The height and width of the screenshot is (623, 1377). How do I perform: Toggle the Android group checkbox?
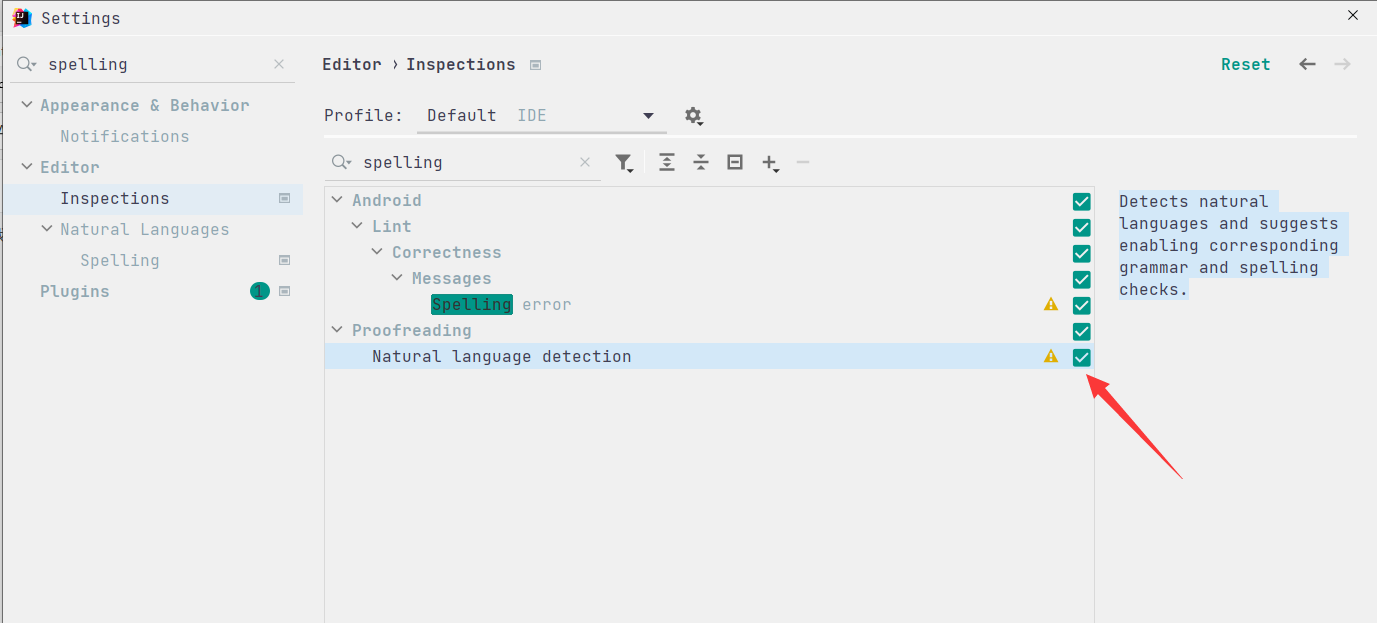(1081, 201)
